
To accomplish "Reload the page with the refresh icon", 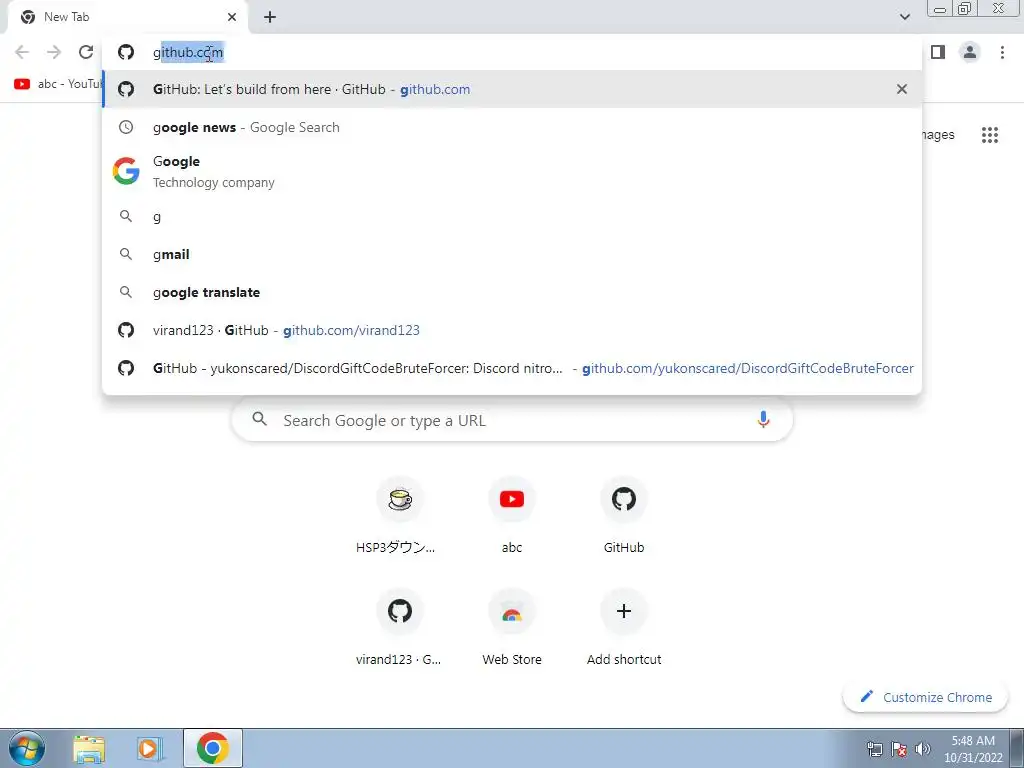I will click(x=86, y=52).
